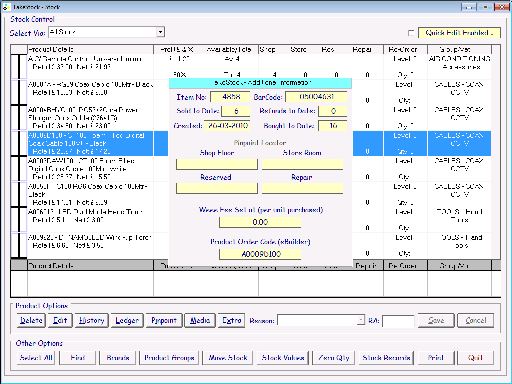Click the BarCode field
512x384 pixels.
click(x=316, y=97)
